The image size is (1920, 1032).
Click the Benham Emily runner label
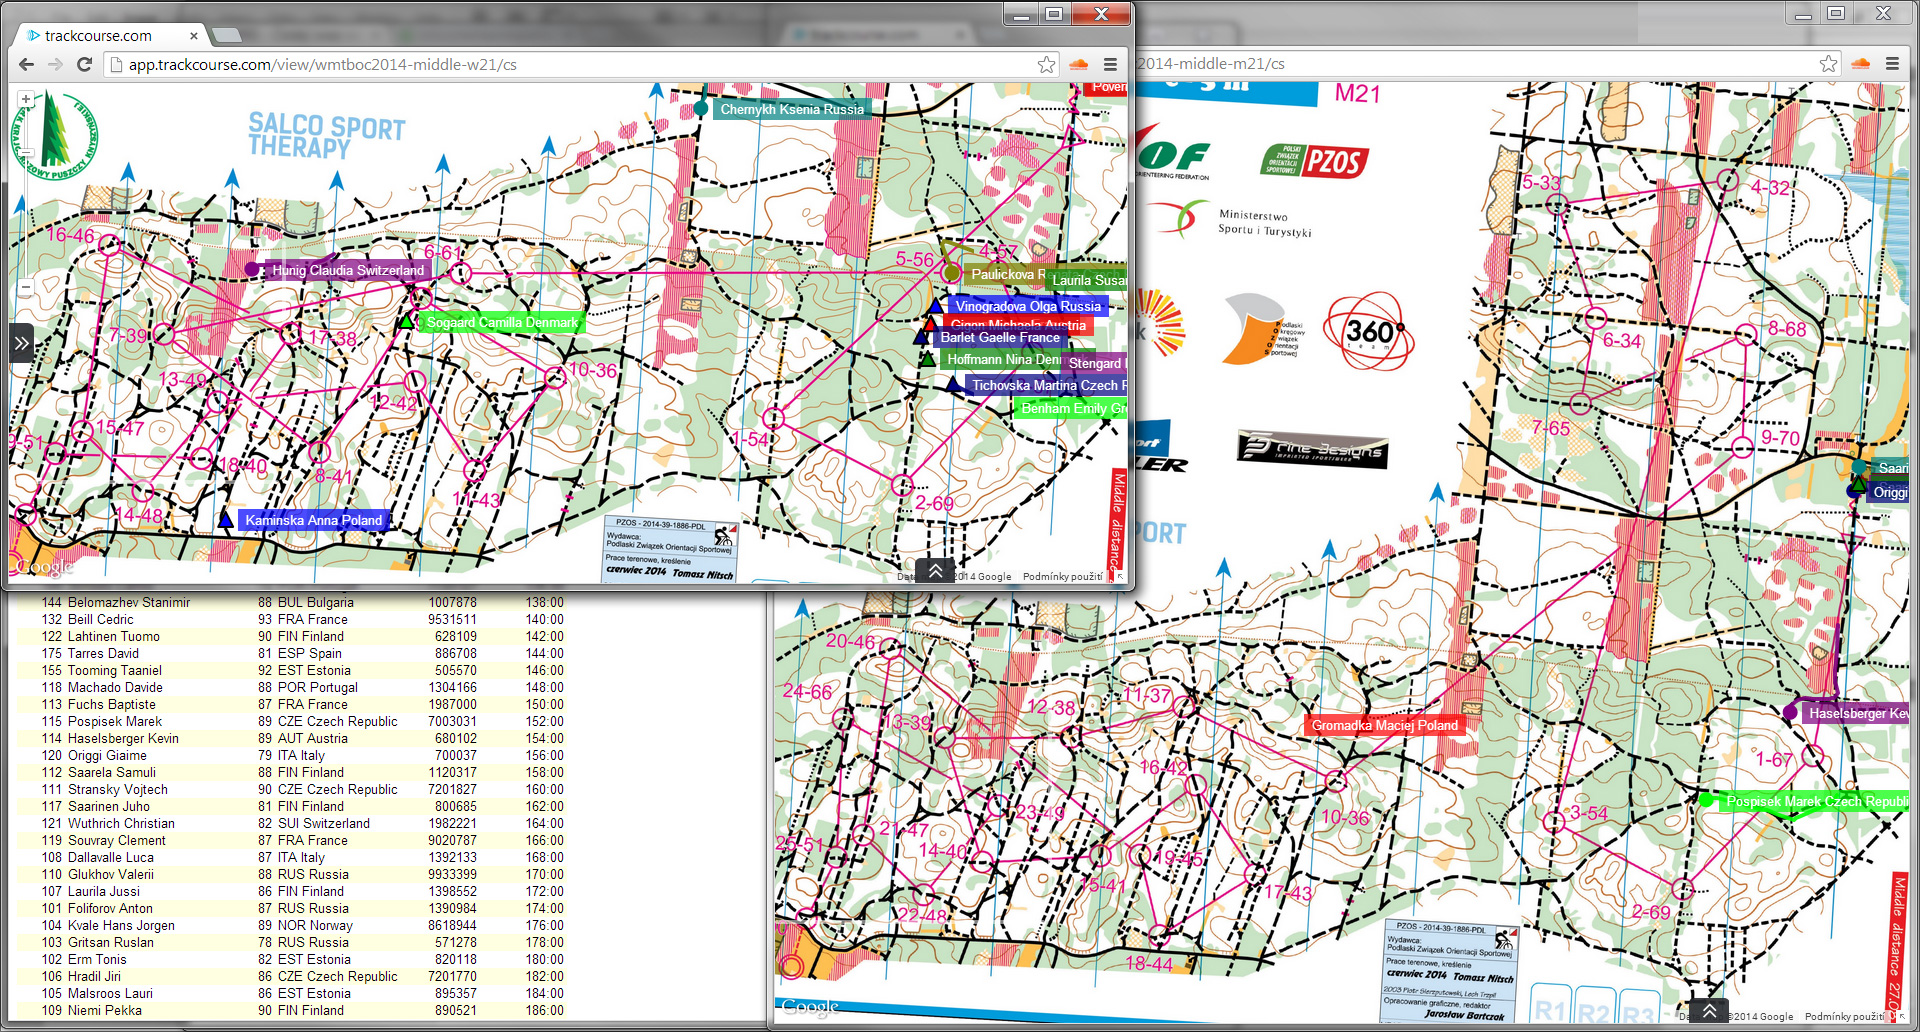1071,408
